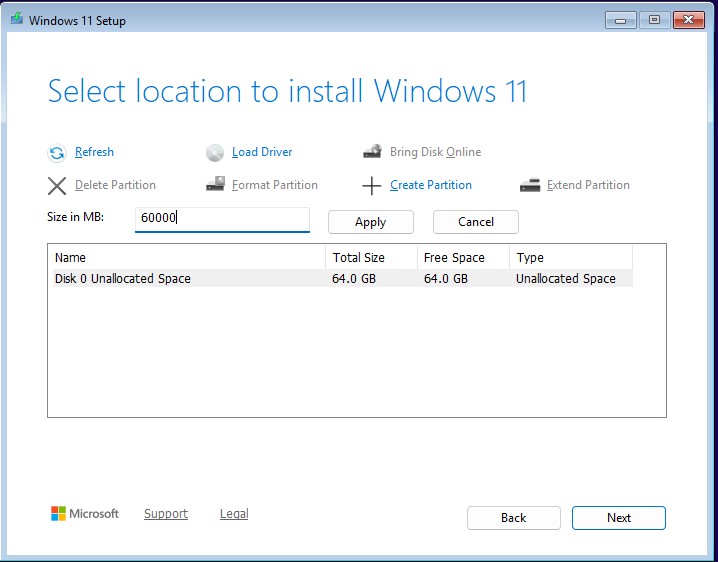
Task: Click the Total Size column header
Action: [x=371, y=258]
